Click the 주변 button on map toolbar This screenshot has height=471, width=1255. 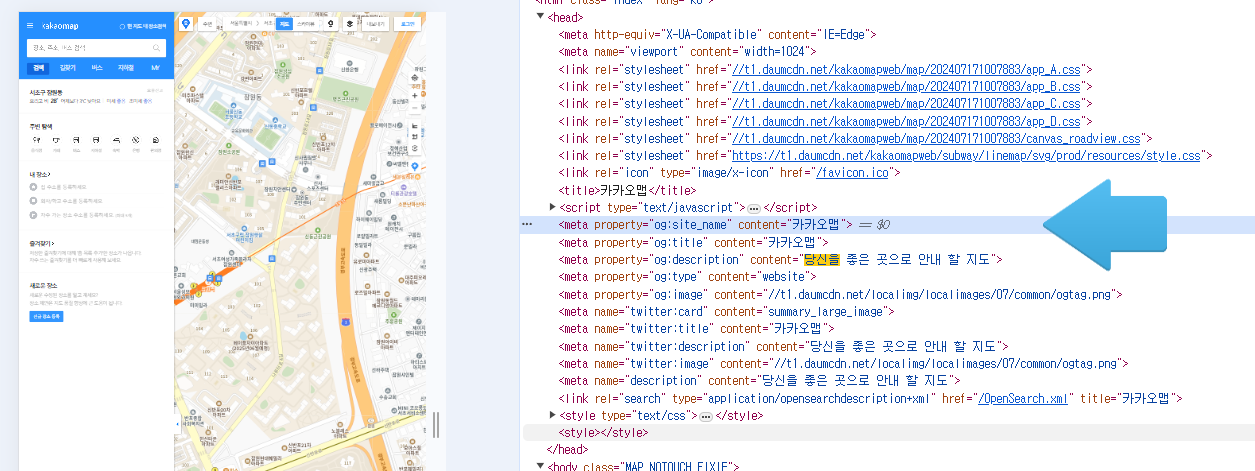pyautogui.click(x=207, y=24)
